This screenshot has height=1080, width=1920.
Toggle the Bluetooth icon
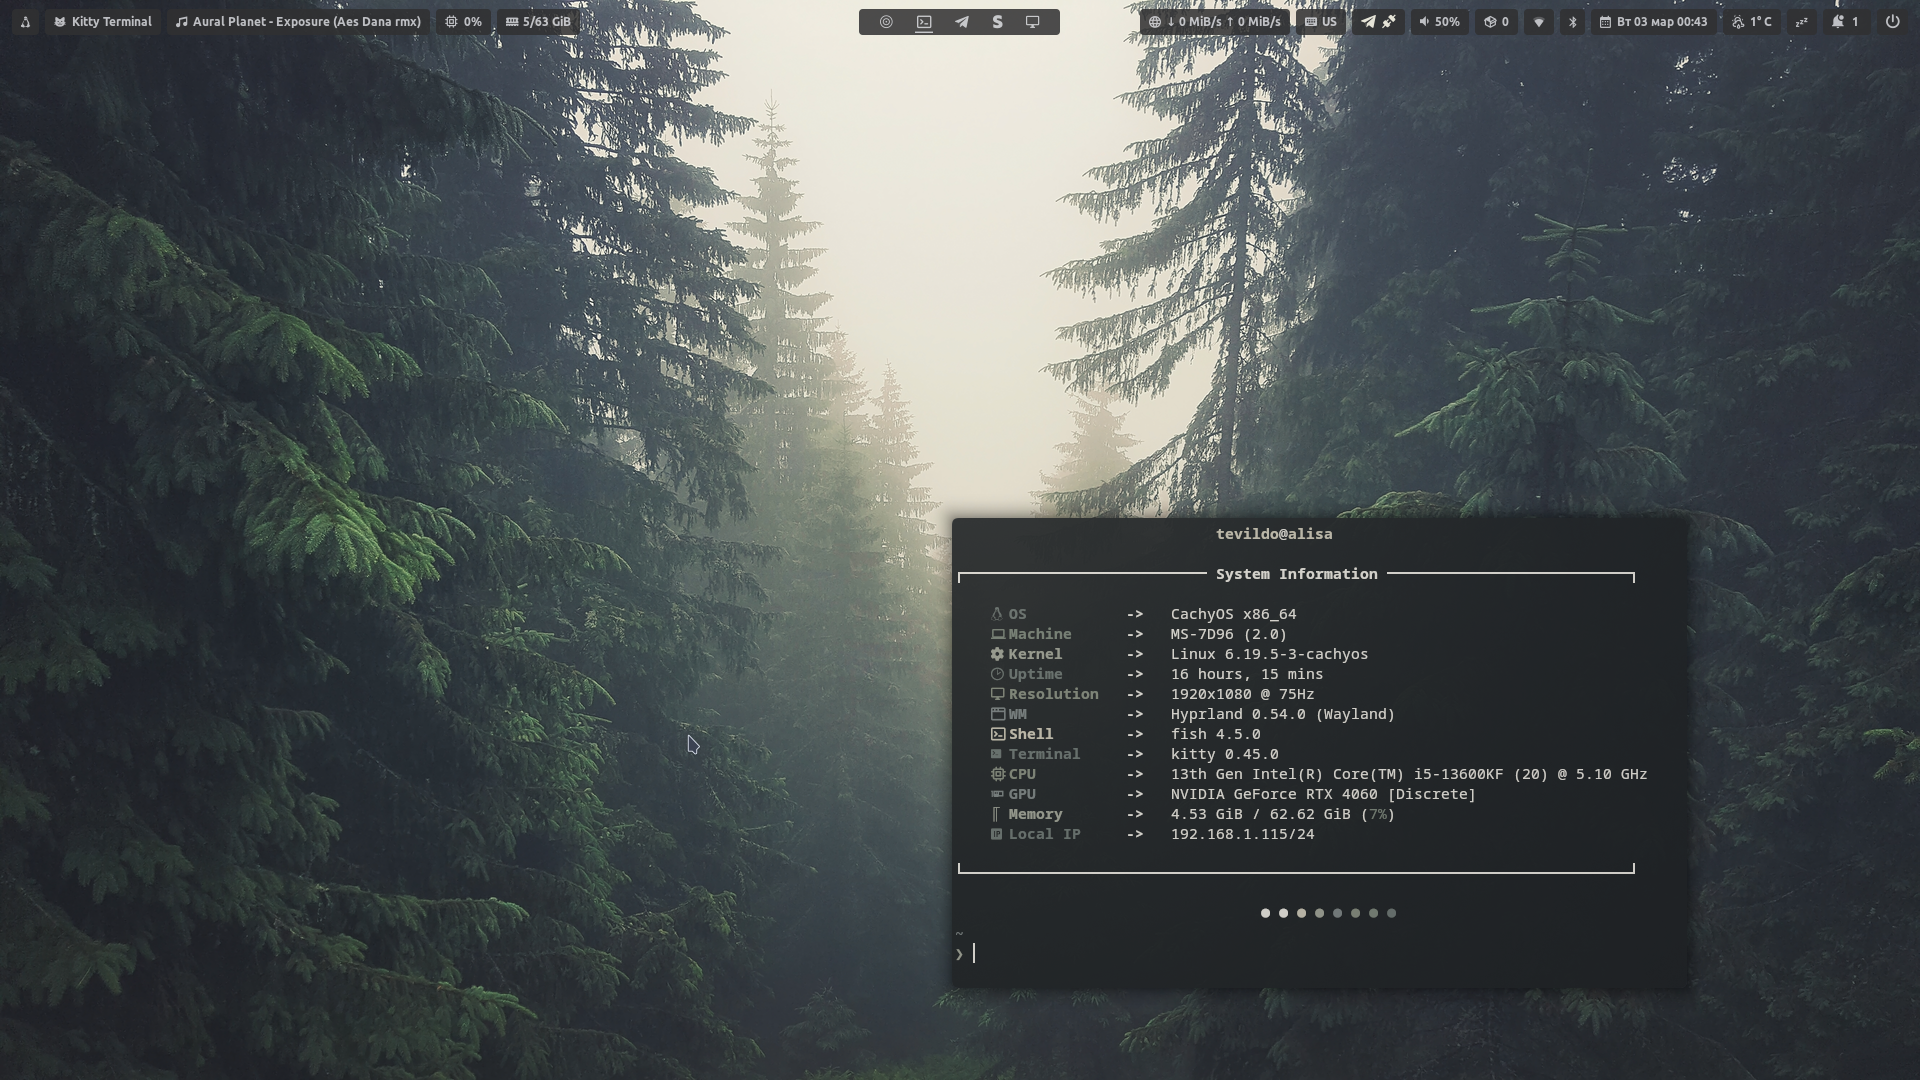(1572, 22)
